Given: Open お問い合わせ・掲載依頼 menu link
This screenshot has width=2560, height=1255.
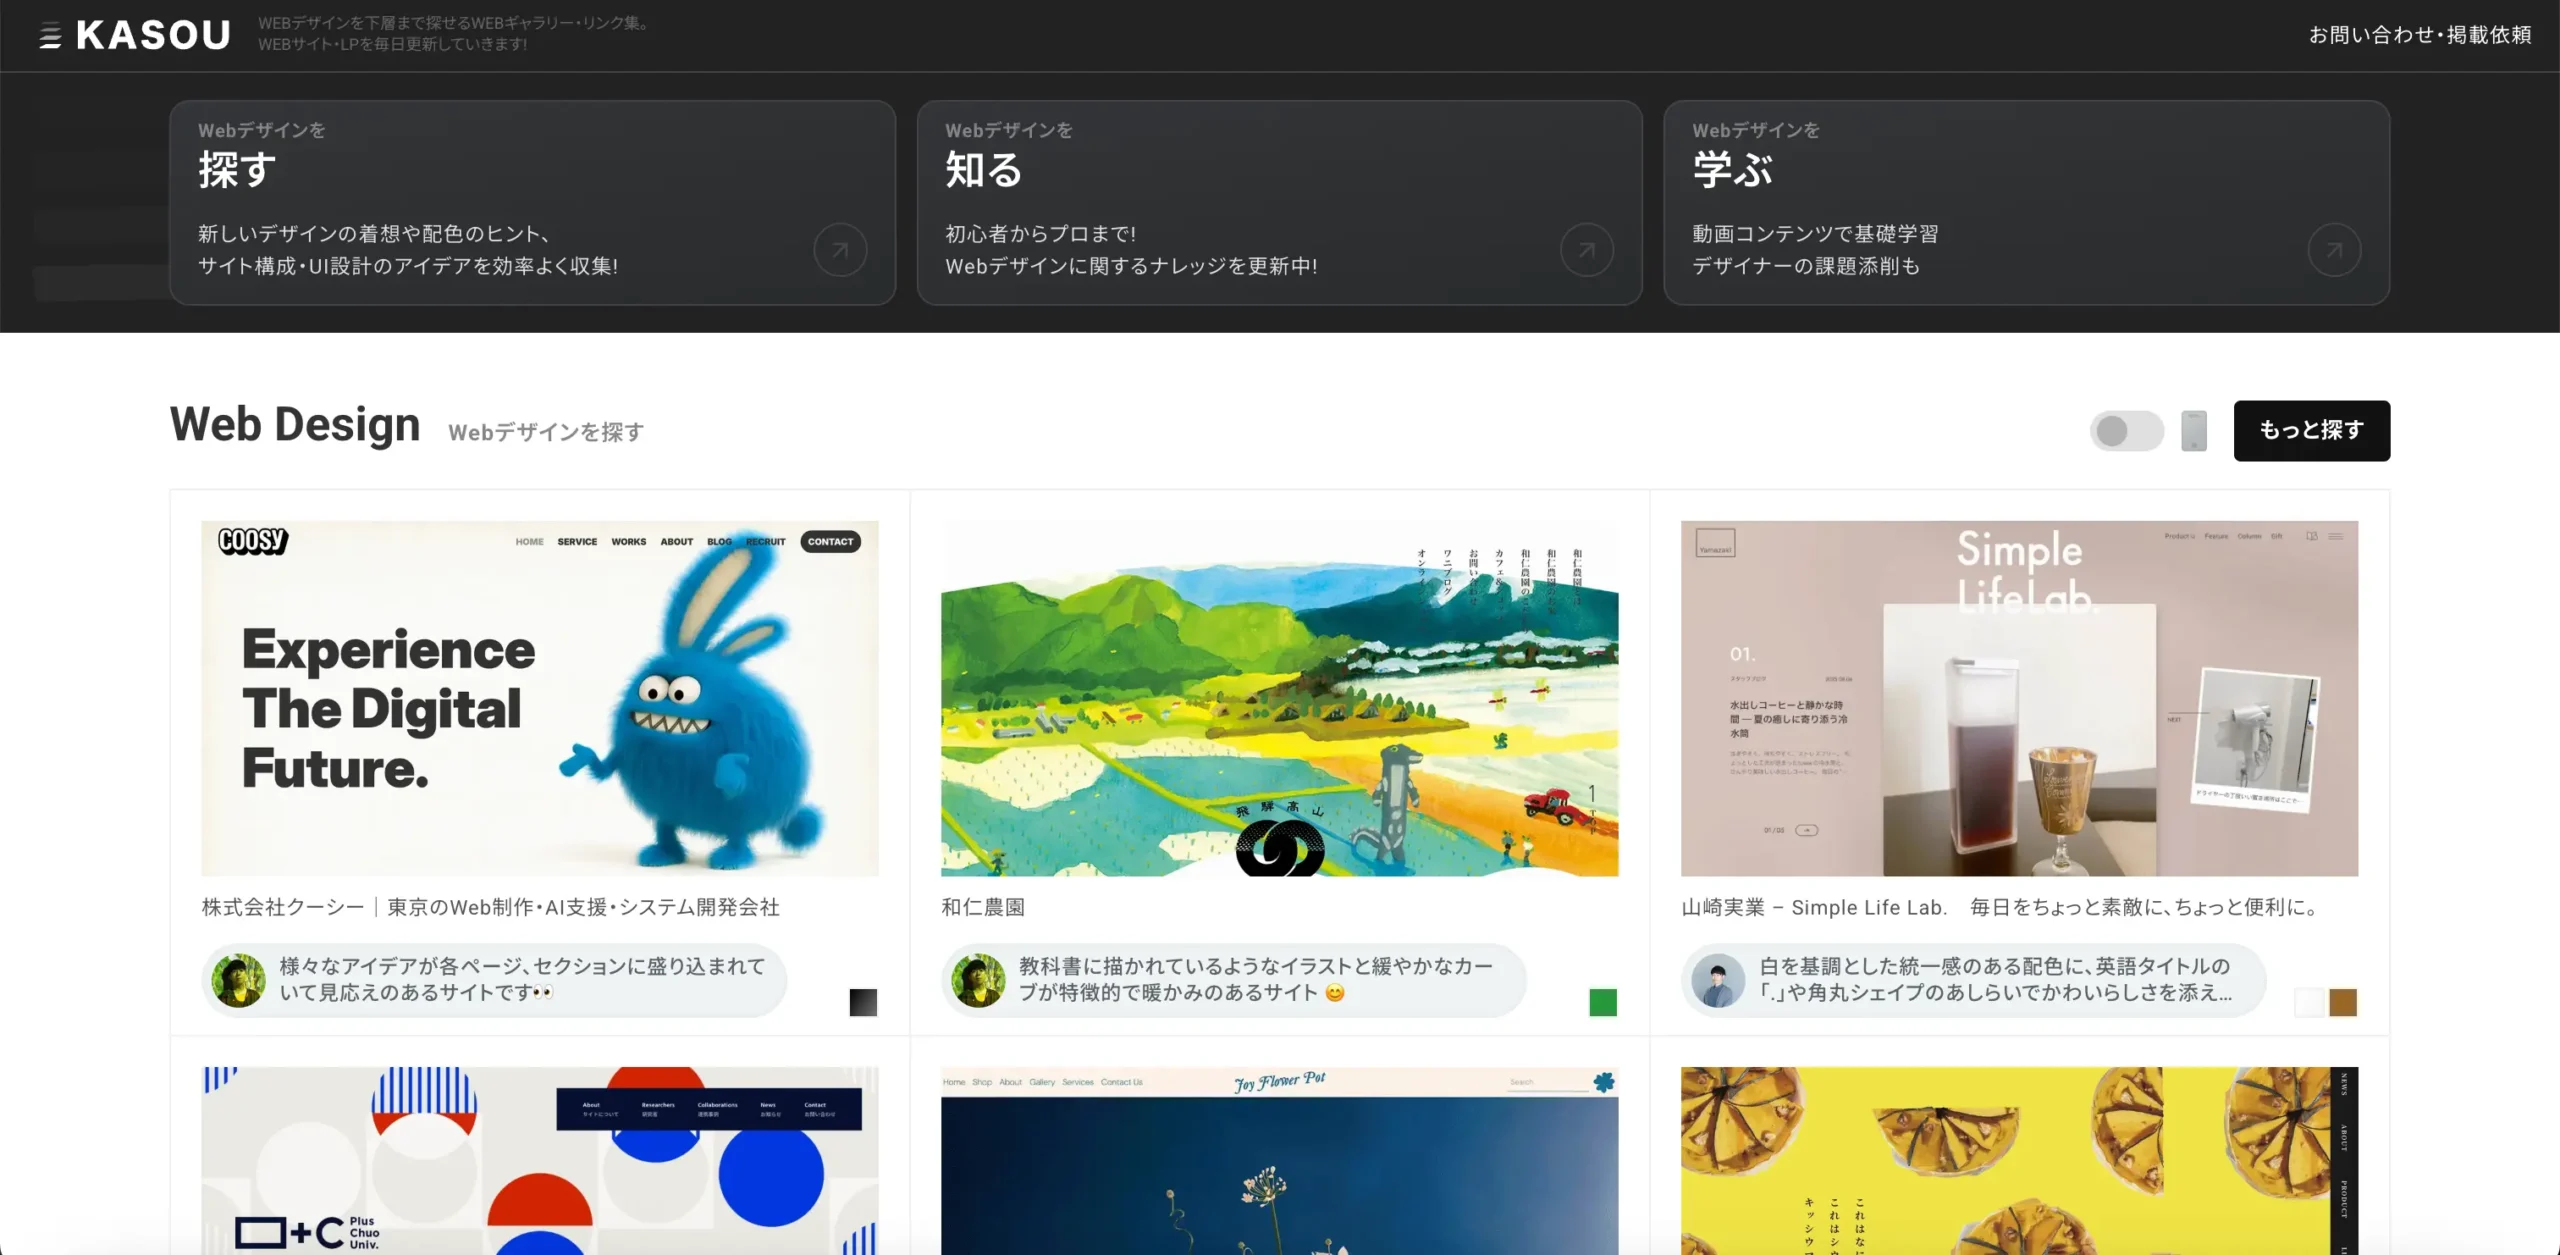Looking at the screenshot, I should (2420, 35).
